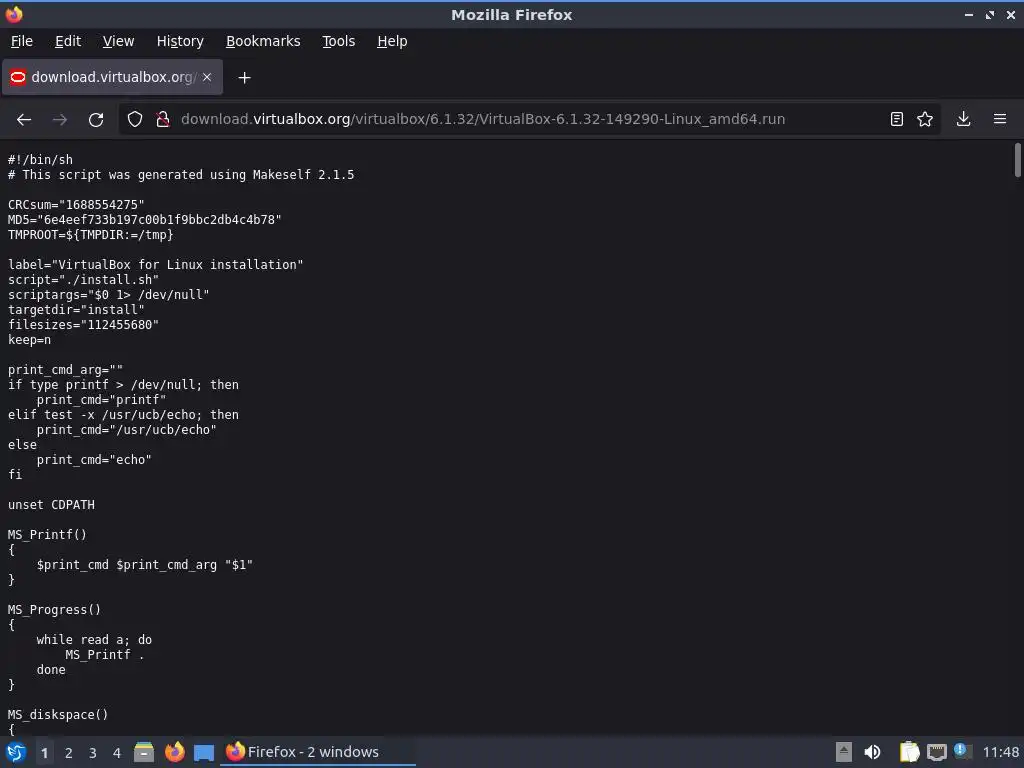Click the scriptargs line

click(108, 295)
